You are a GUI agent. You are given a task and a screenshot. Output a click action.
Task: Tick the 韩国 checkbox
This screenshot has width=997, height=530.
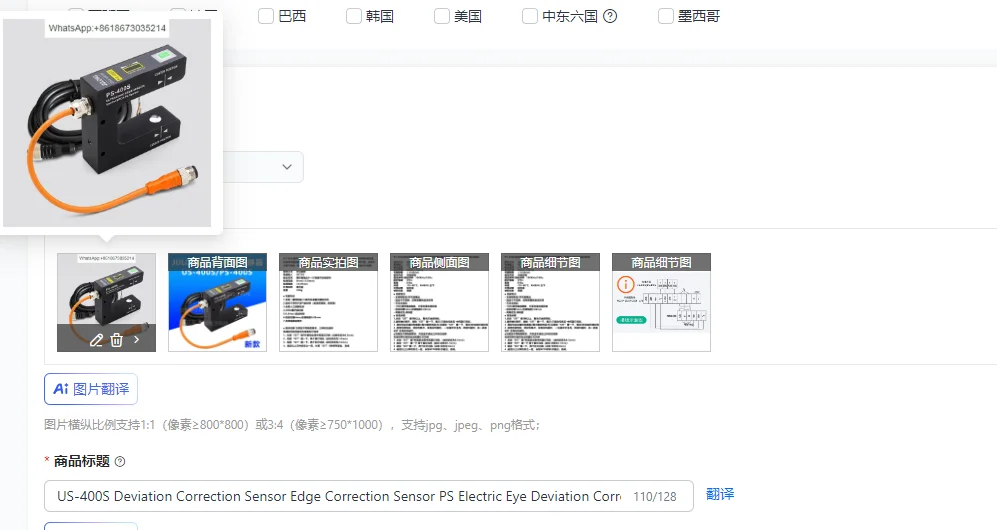click(x=354, y=16)
